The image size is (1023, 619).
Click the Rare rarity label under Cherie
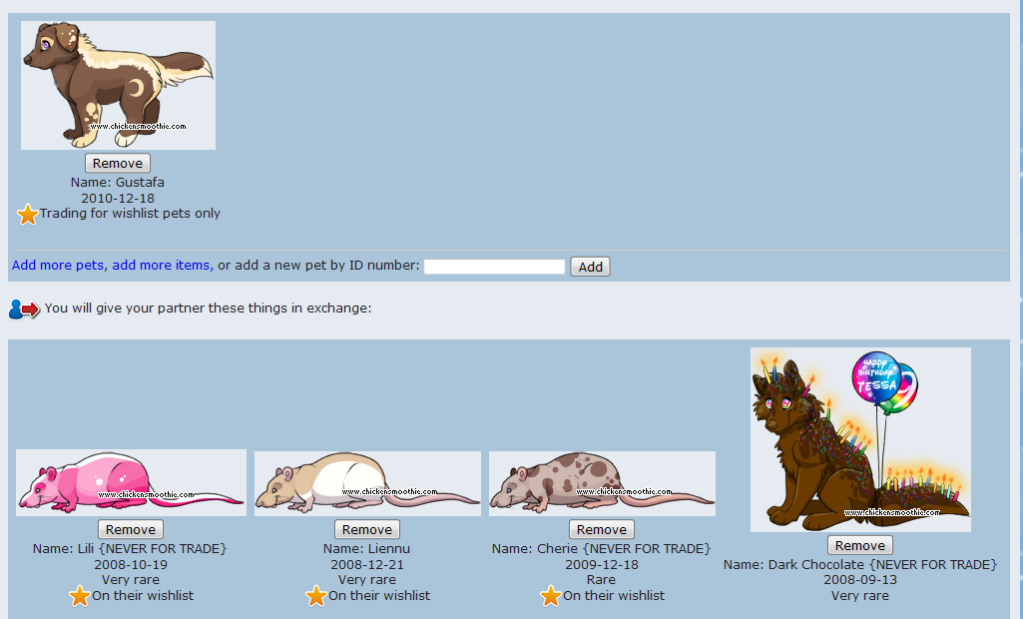coord(601,579)
